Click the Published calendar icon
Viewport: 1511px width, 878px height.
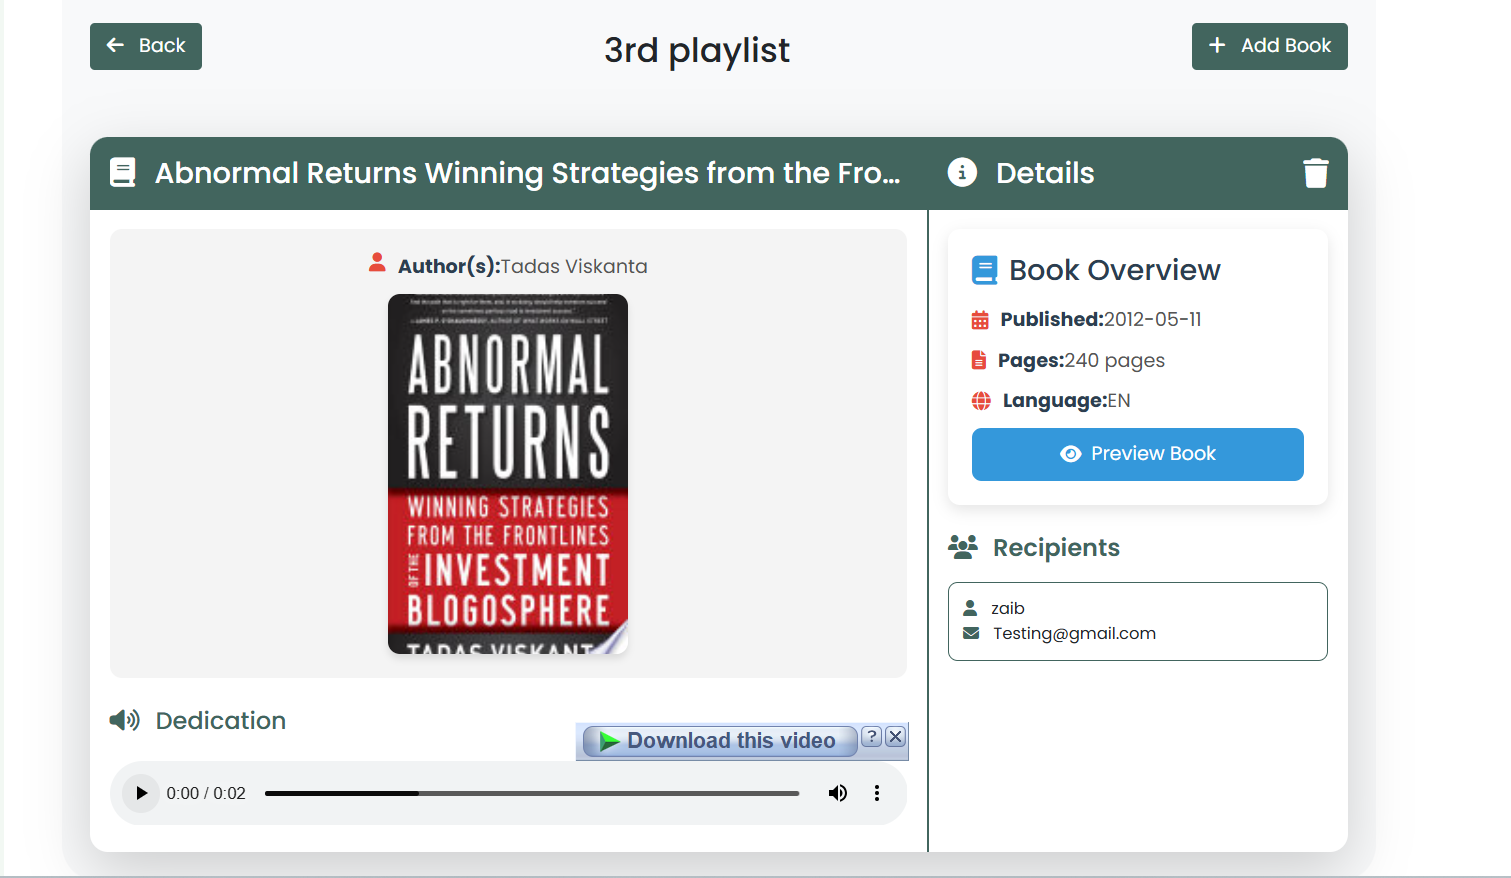pos(980,320)
